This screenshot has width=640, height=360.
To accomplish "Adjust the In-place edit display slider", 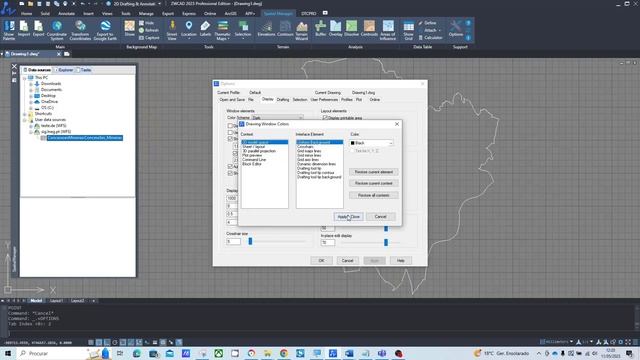I will (386, 242).
